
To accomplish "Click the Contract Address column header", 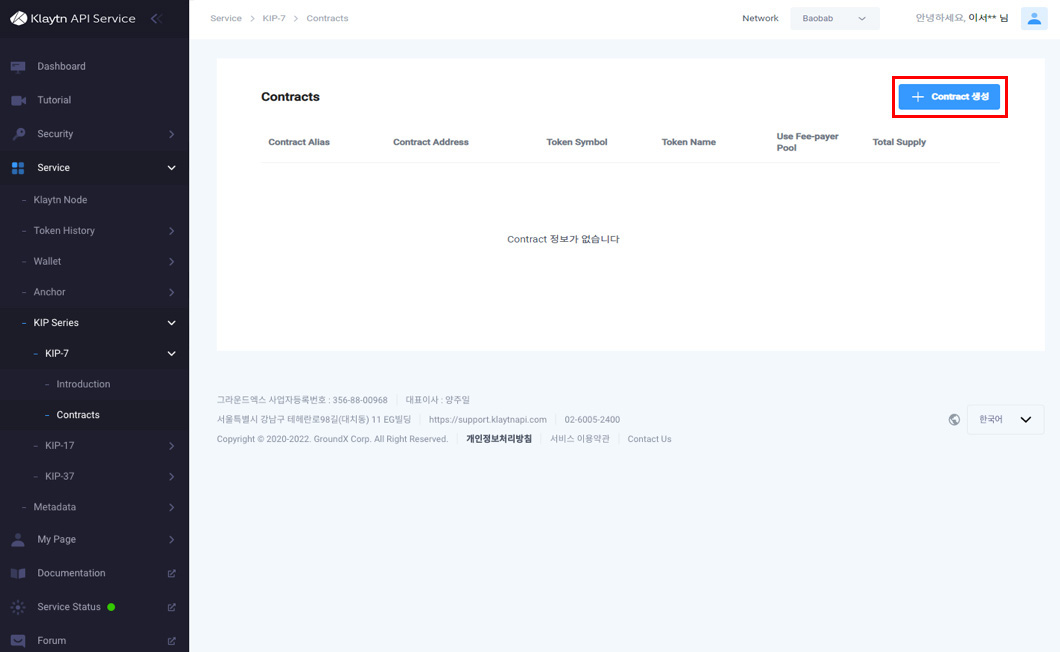I will tap(431, 142).
